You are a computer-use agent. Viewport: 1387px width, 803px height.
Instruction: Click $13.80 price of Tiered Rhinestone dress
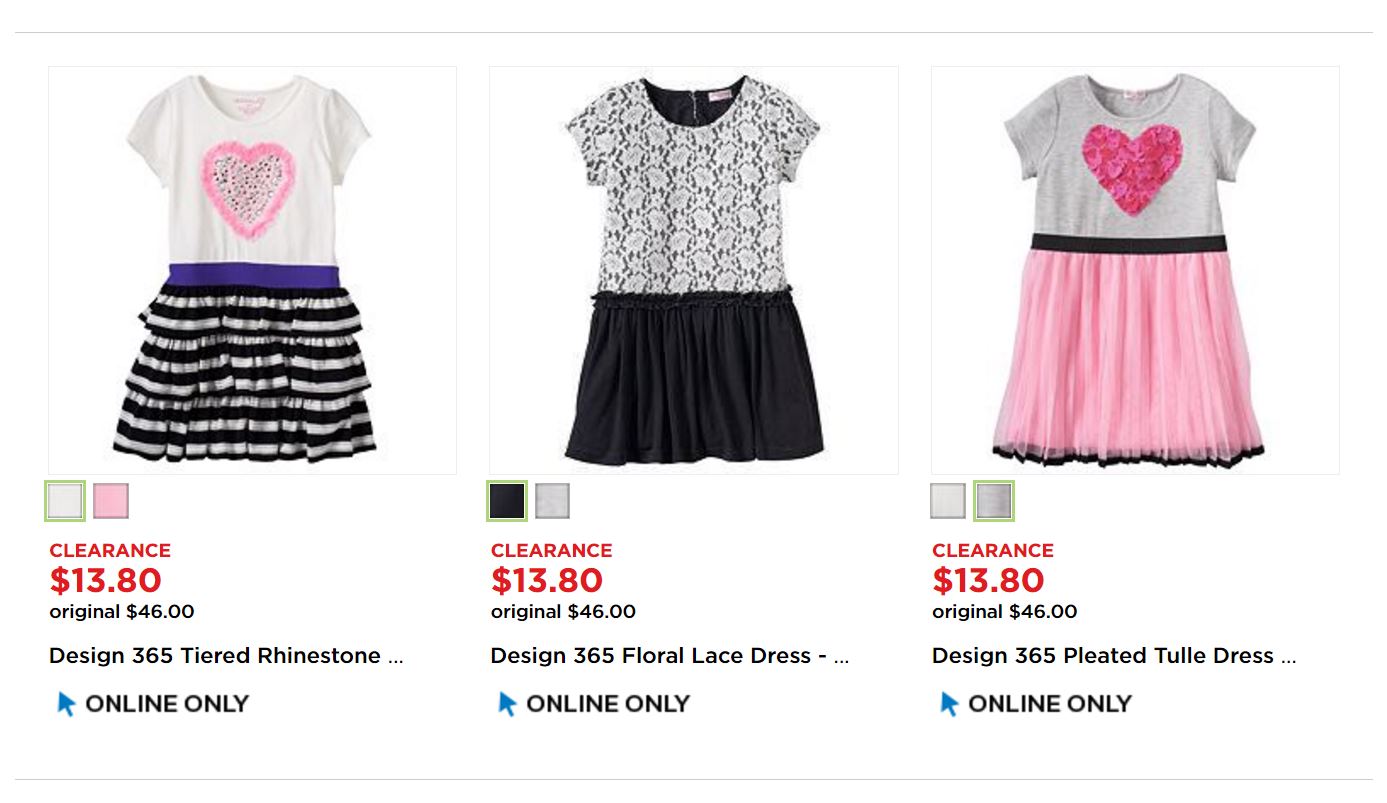coord(105,580)
